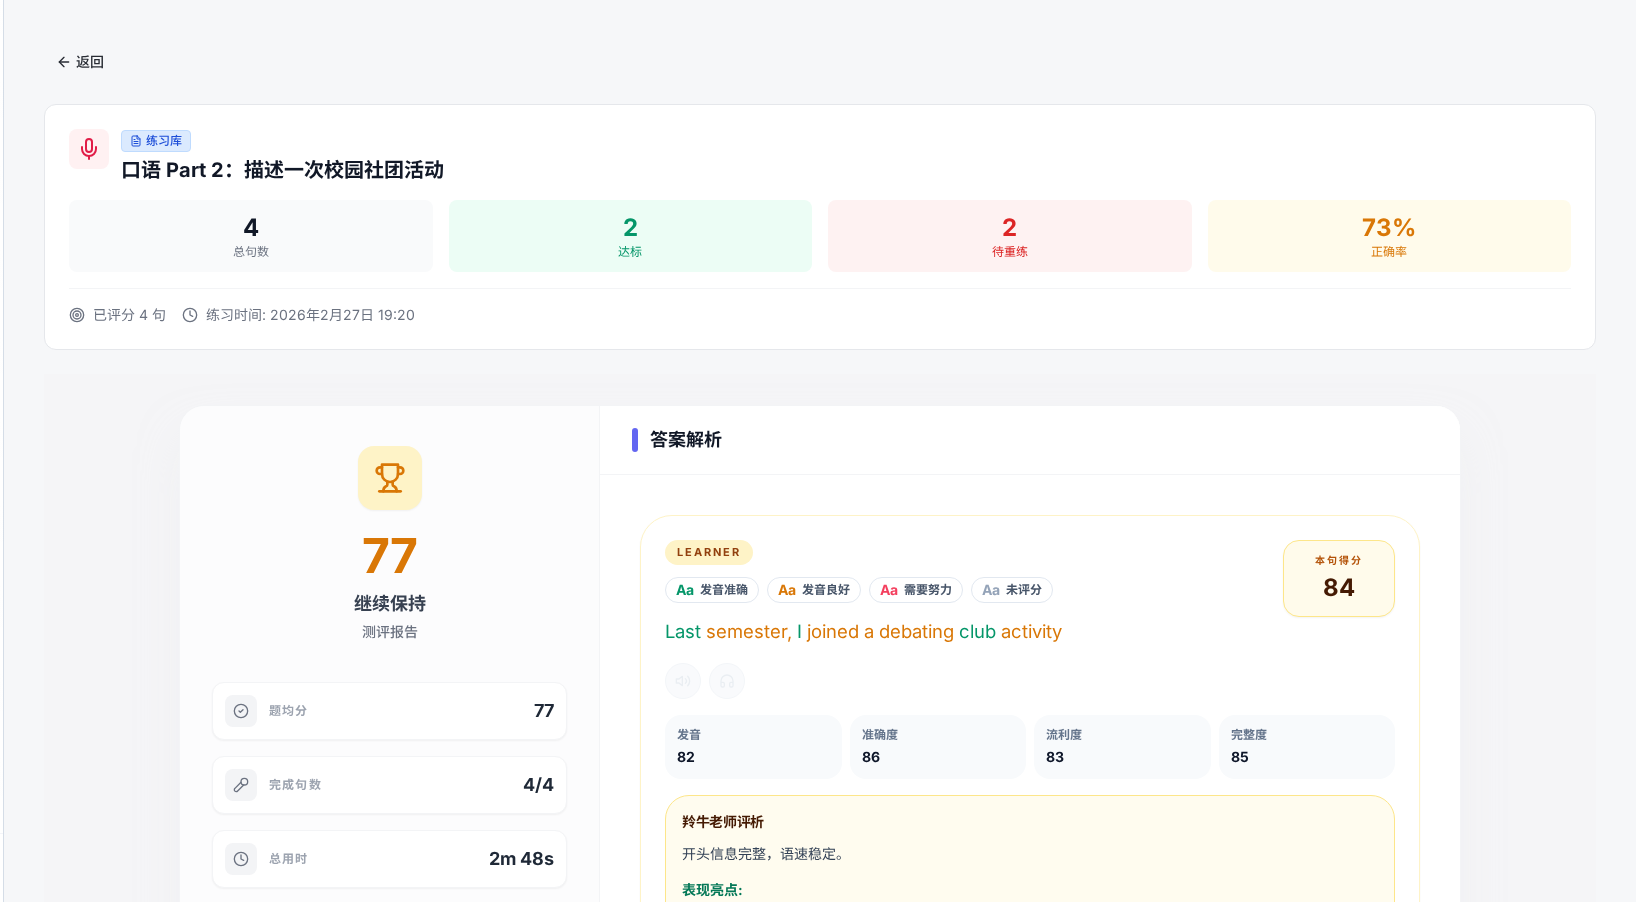Click the 题均分 77 row

390,711
